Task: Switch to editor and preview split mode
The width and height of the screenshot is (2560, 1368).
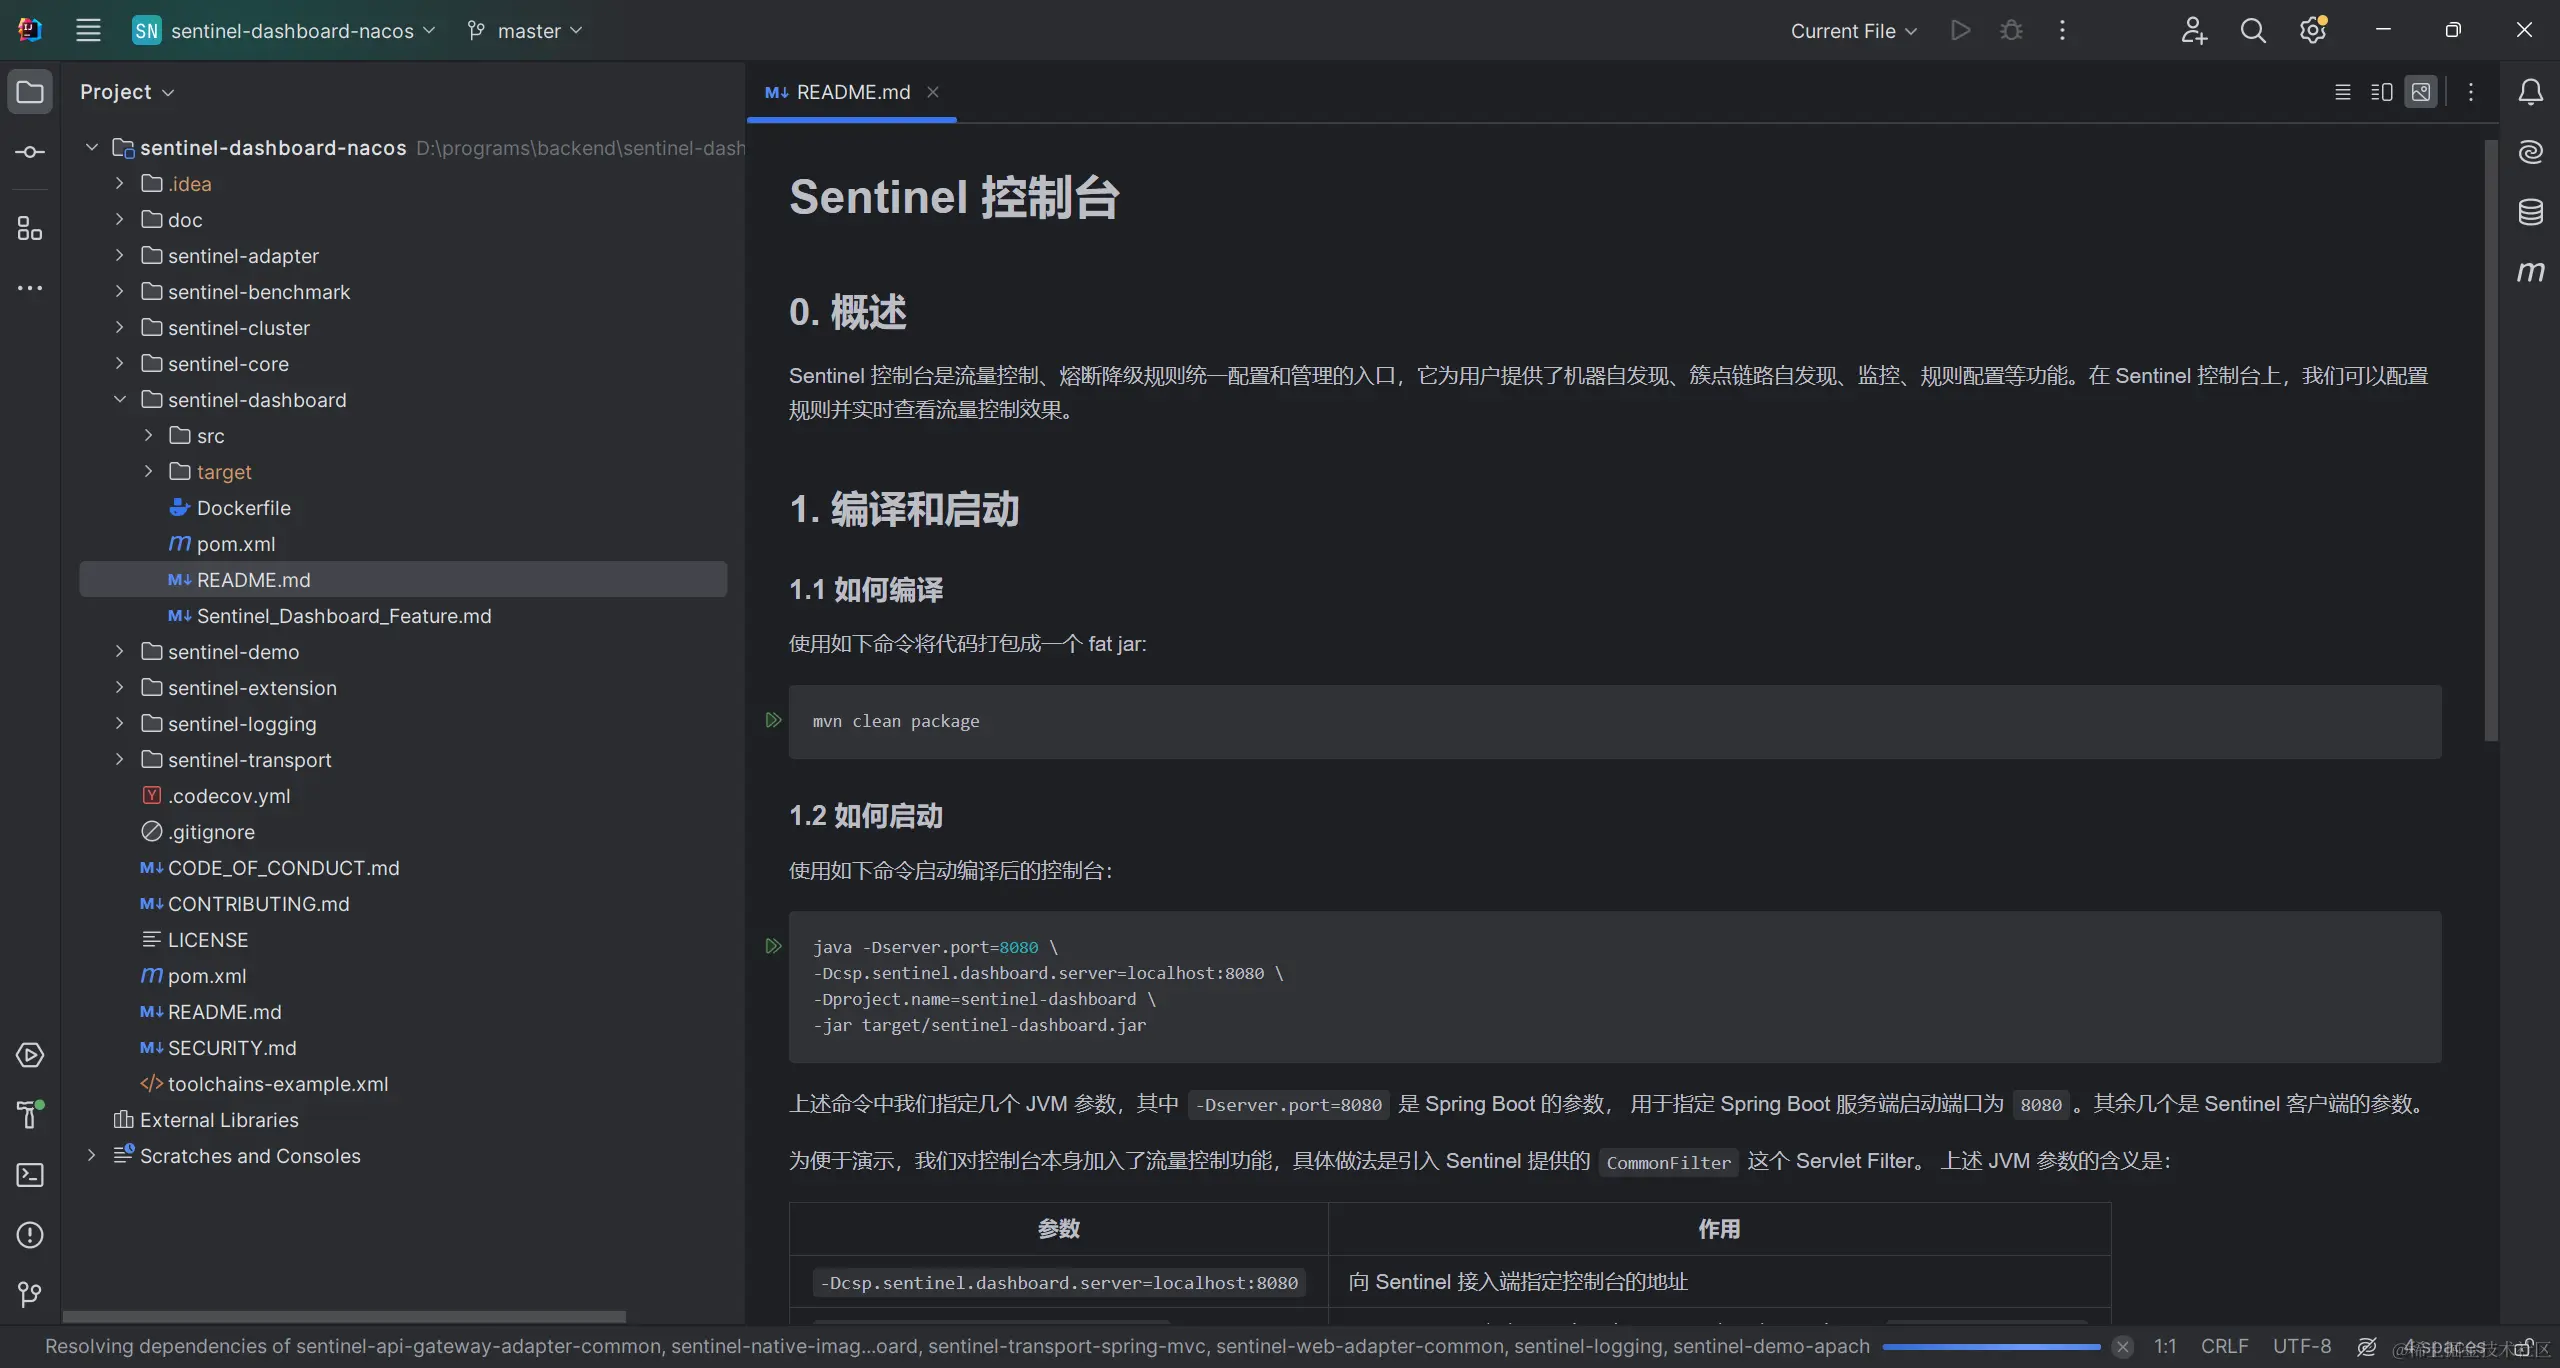Action: (x=2382, y=92)
